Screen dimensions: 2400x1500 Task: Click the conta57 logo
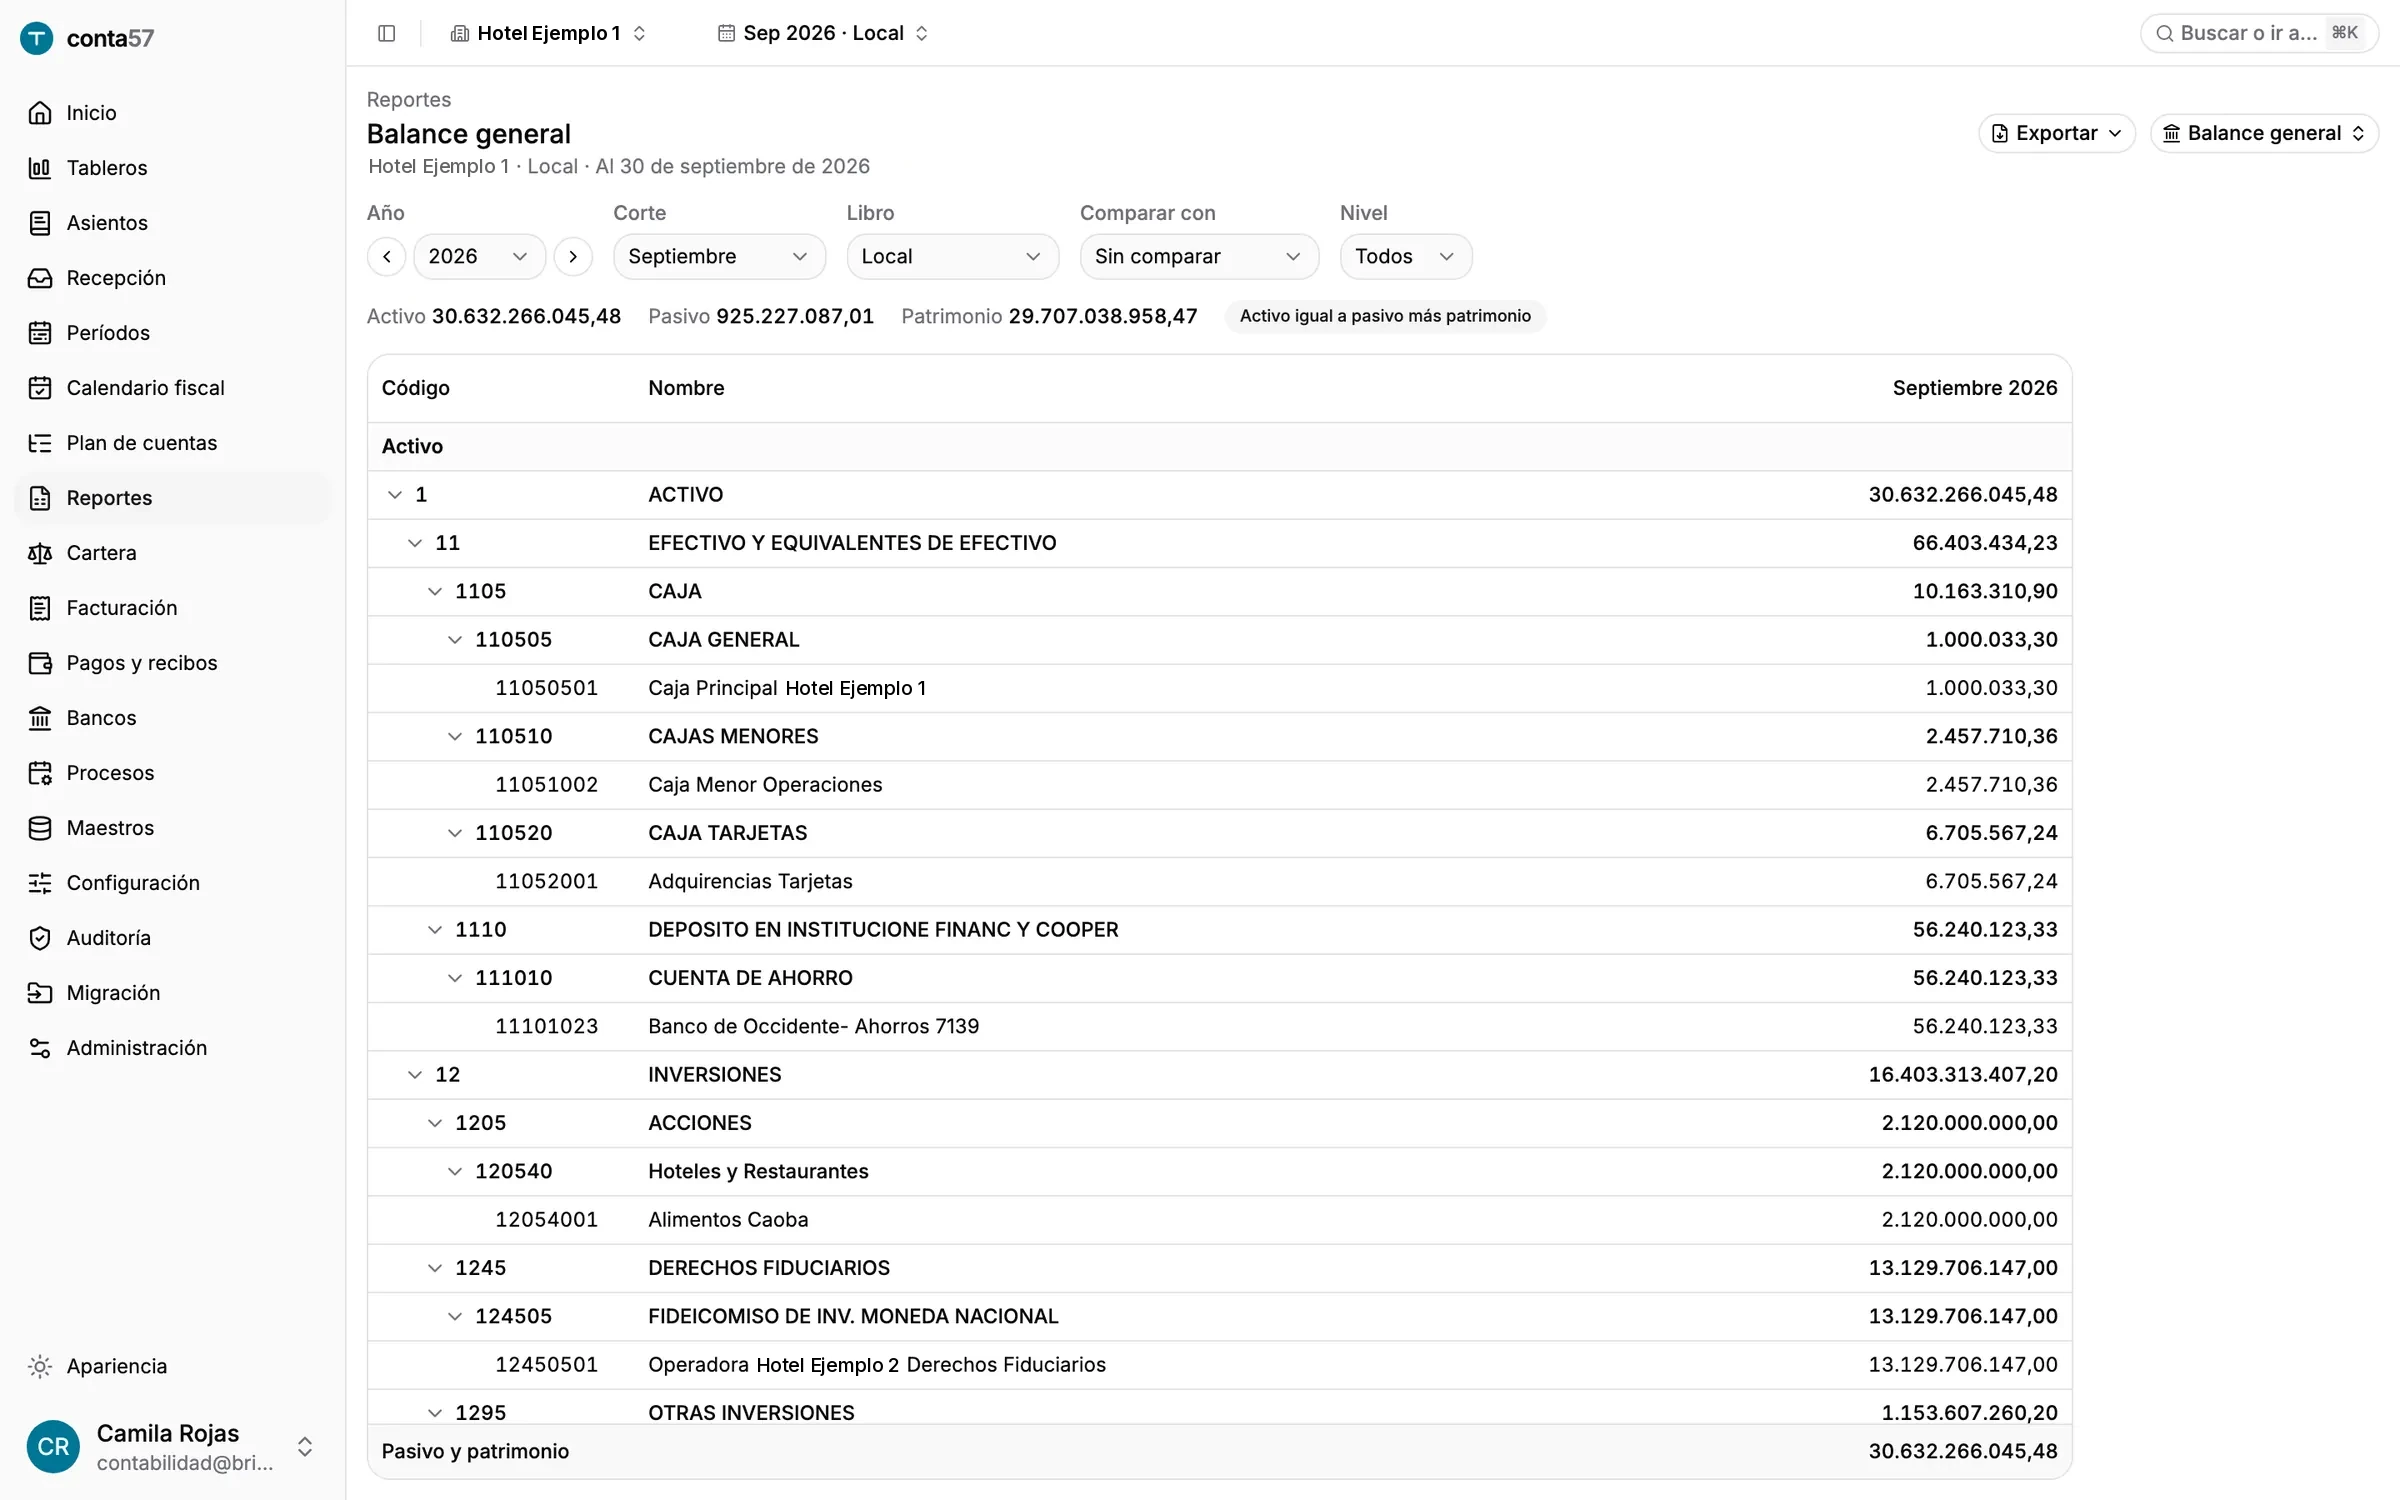point(88,38)
